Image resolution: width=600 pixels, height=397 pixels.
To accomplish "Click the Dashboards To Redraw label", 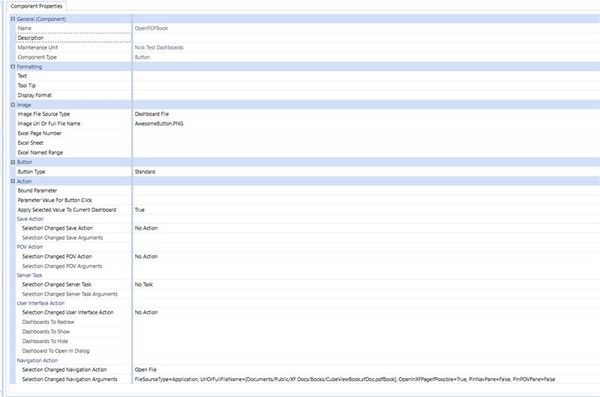I will point(48,322).
